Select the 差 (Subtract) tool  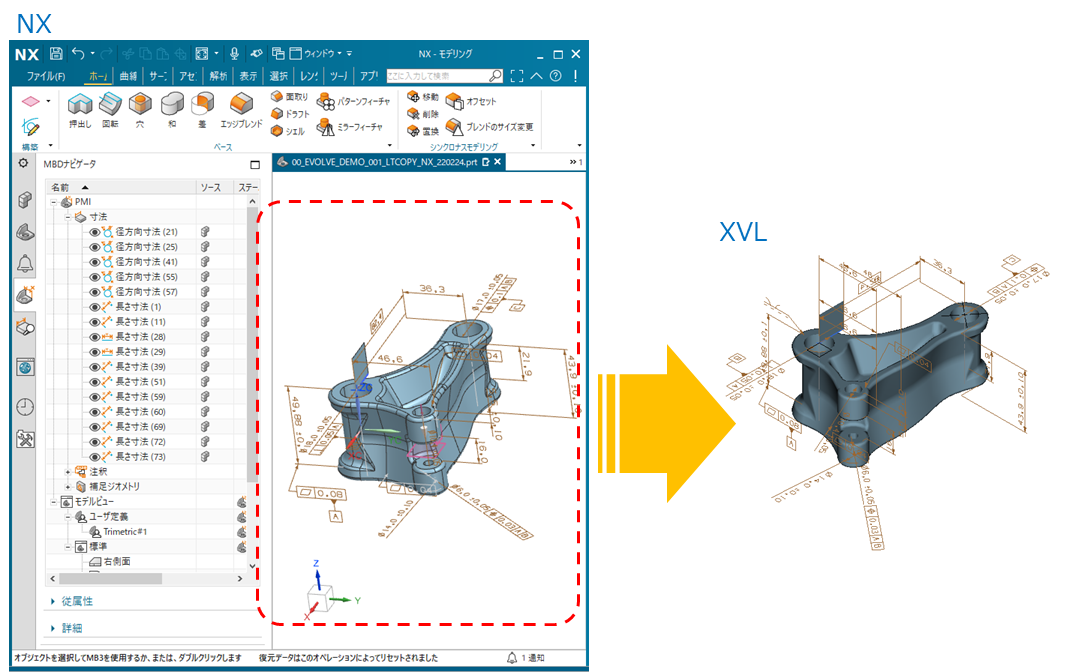point(202,110)
